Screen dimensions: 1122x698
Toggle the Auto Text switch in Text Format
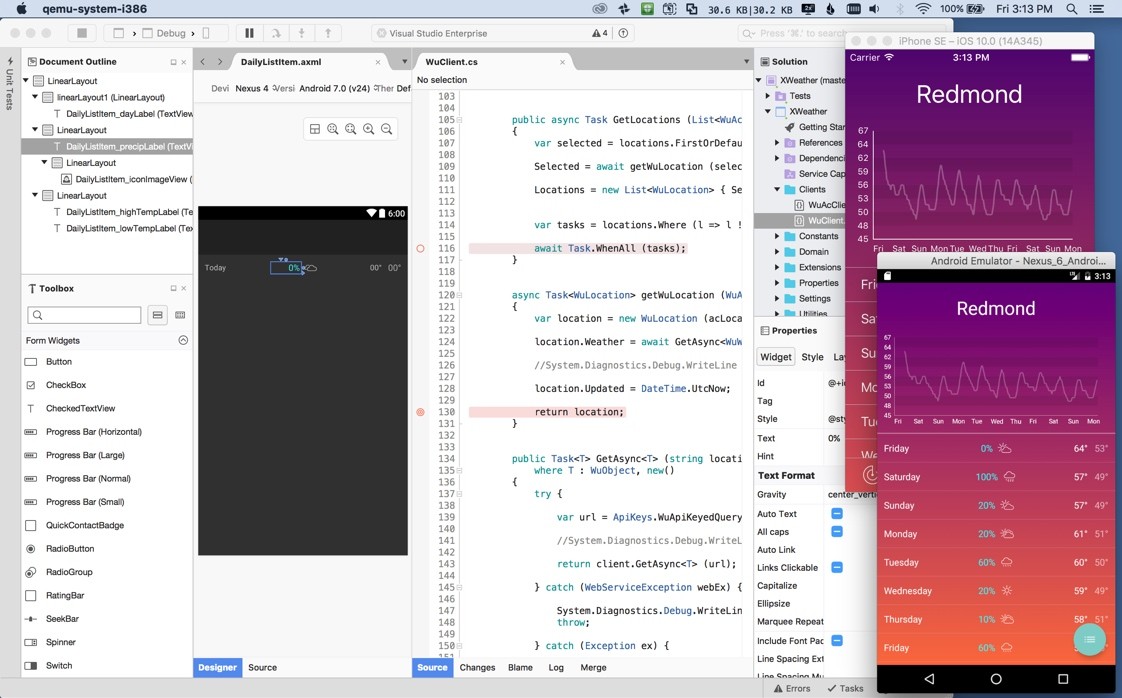point(837,514)
